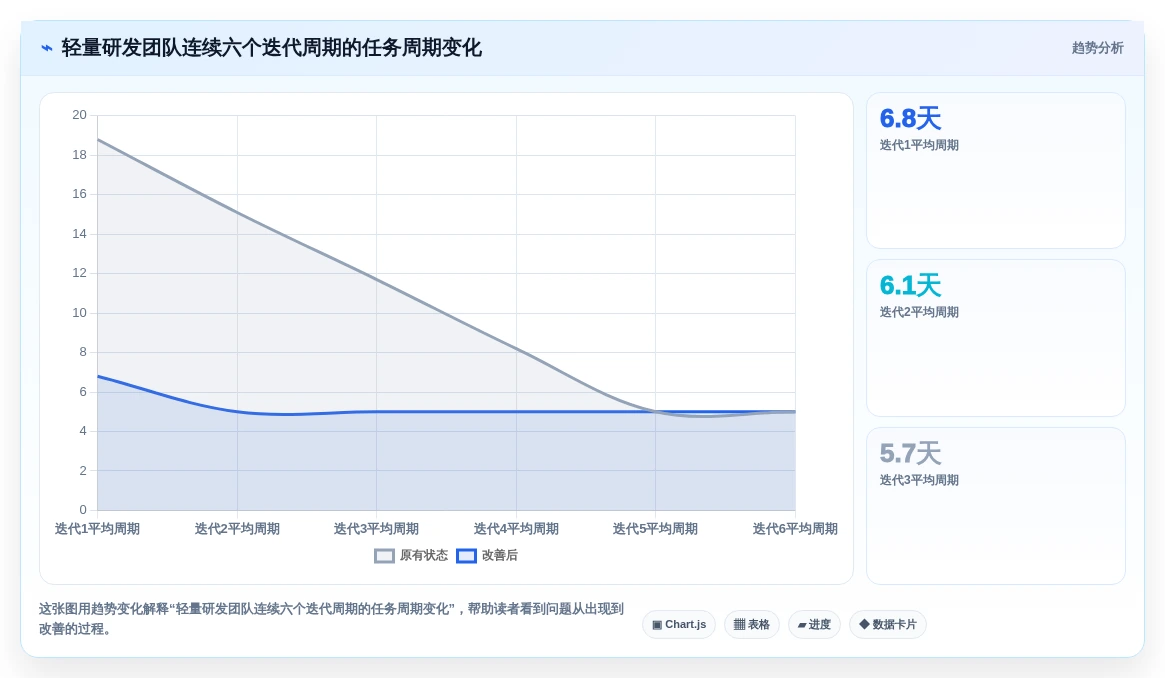Screen dimensions: 1165x678
Task: Click the 迭代2平均周期 card caption
Action: [x=919, y=313]
